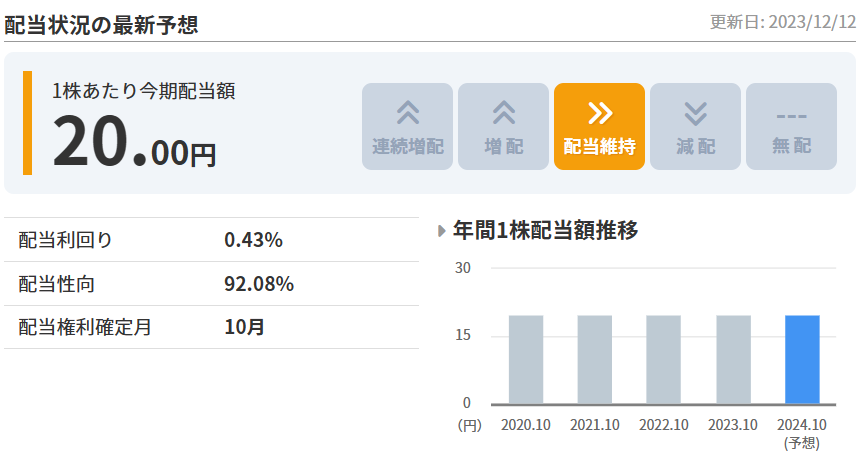Click the 20.00円 dividend amount
The height and width of the screenshot is (457, 863).
click(x=134, y=144)
